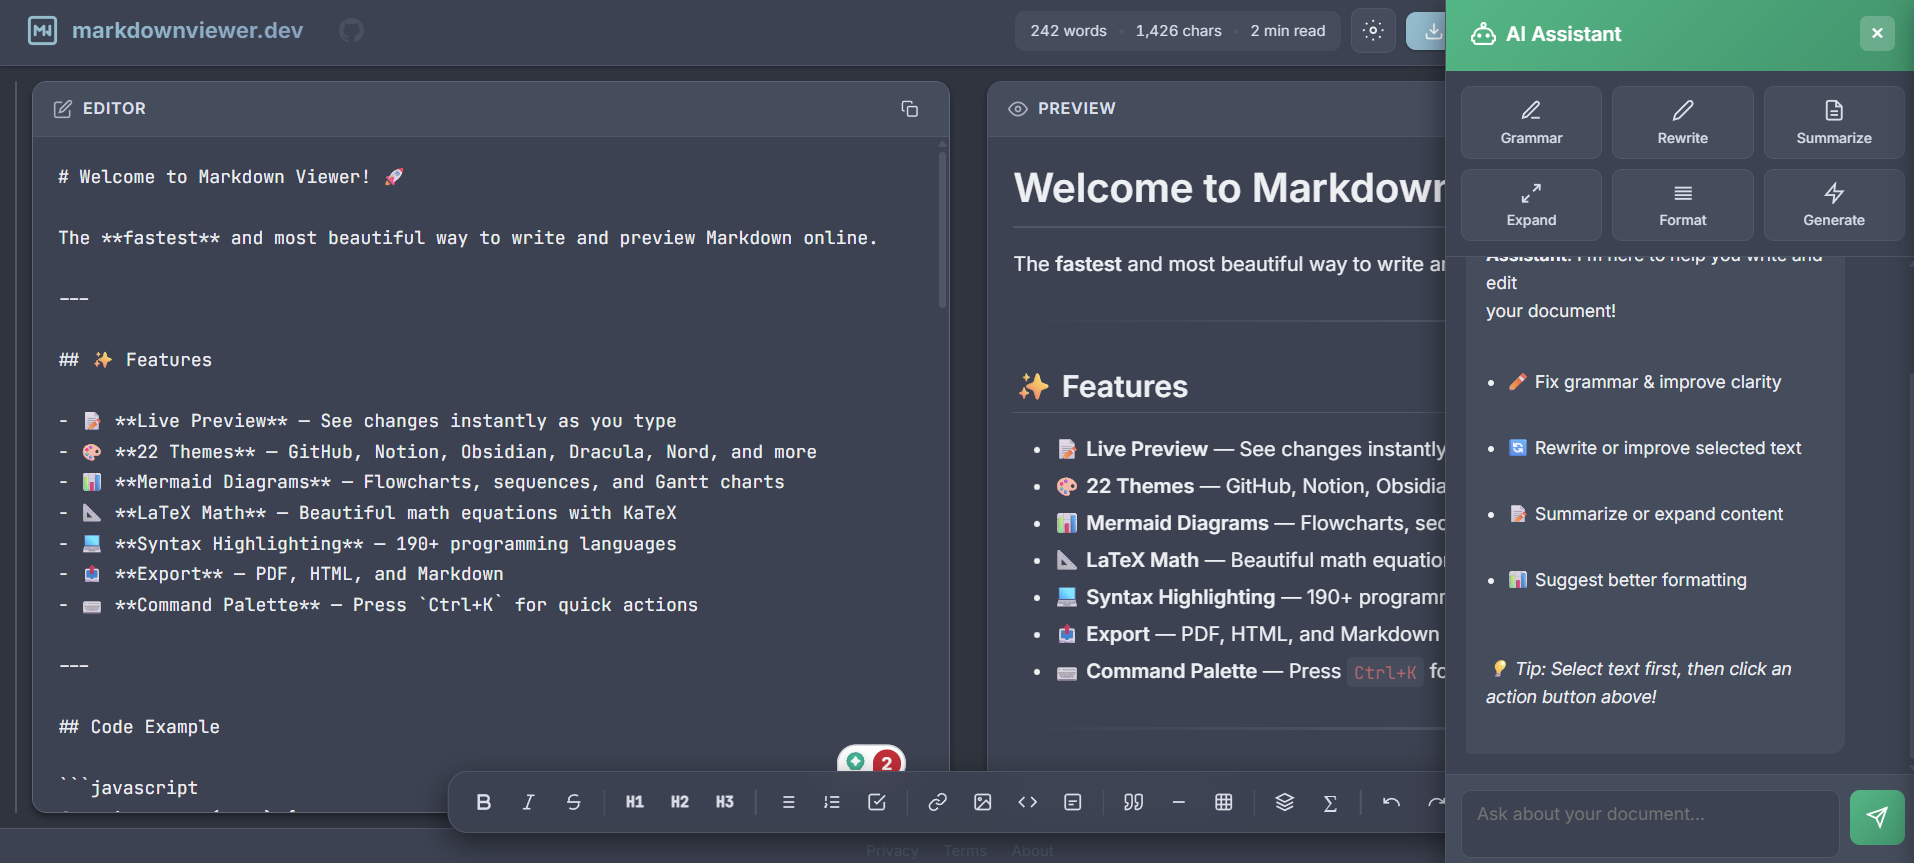
Task: Insert a hyperlink
Action: [x=937, y=802]
